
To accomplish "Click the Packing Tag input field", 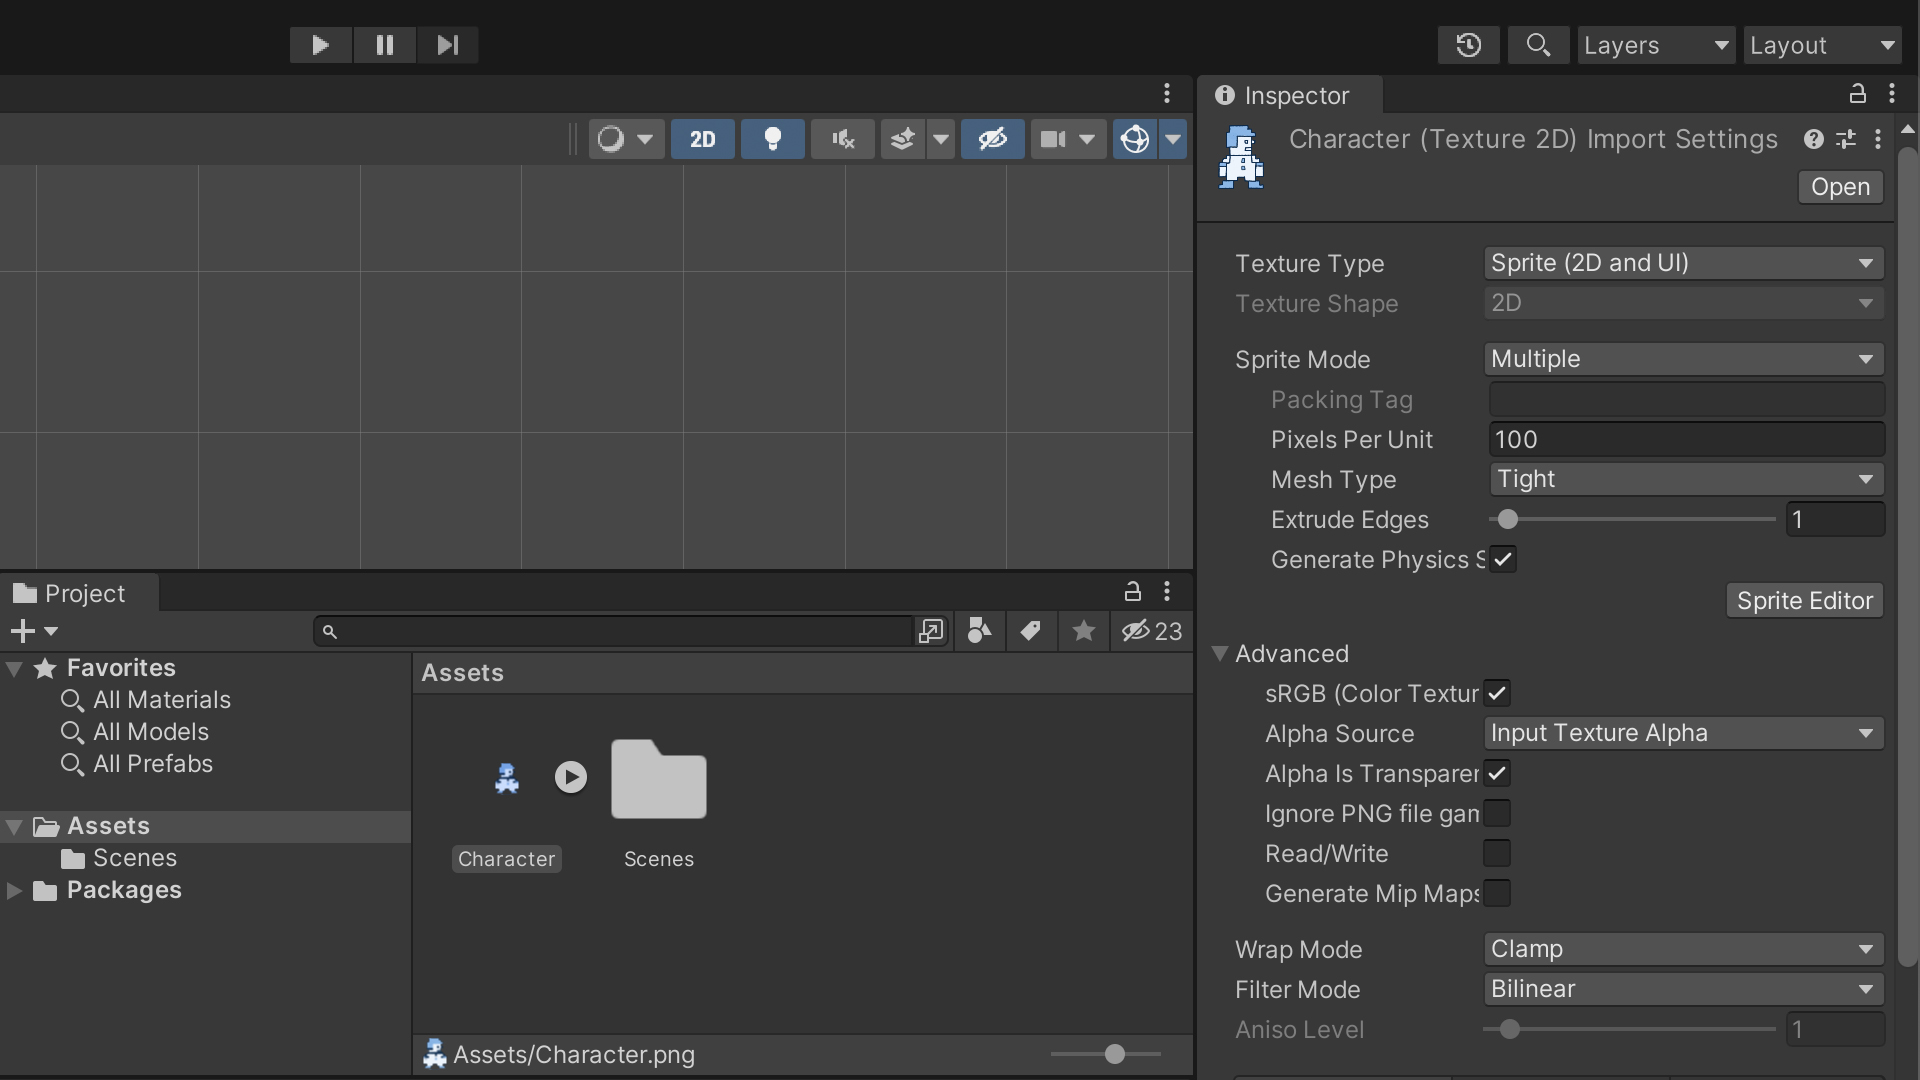I will (x=1687, y=399).
